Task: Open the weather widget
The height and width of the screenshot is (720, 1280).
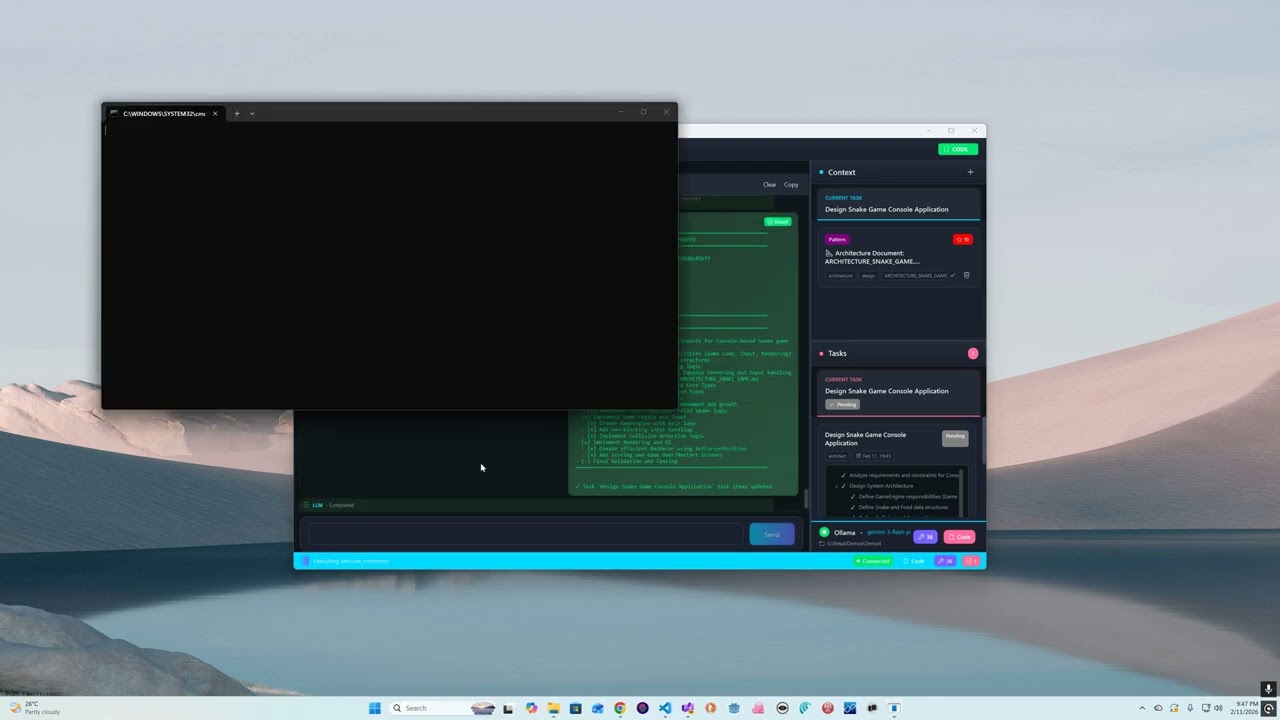Action: (34, 708)
